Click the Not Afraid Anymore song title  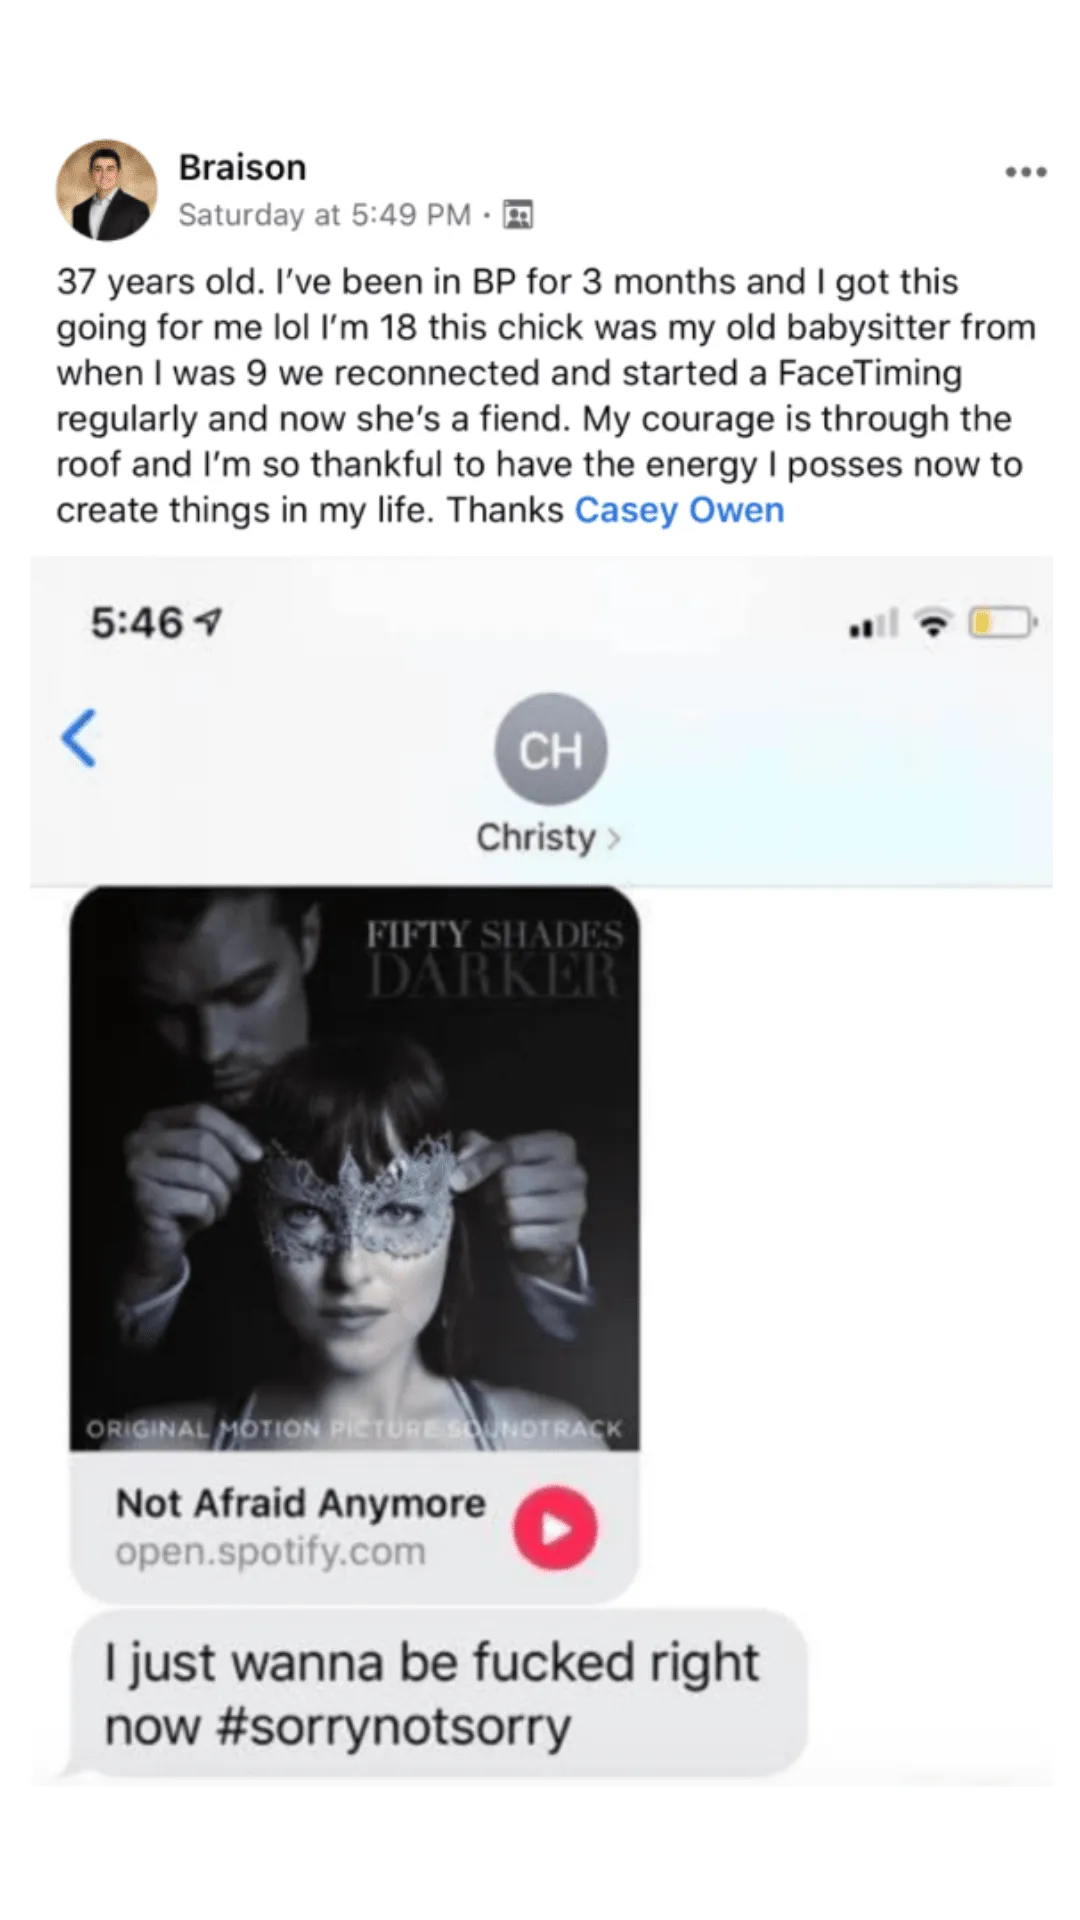(300, 1503)
